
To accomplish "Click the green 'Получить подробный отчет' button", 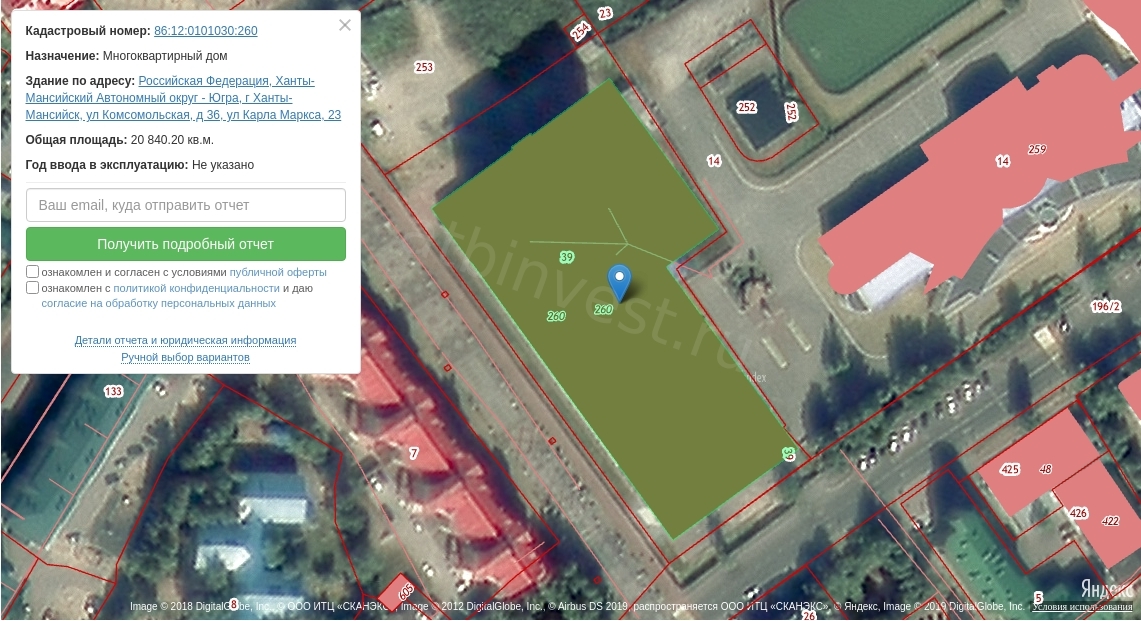I will tap(186, 244).
